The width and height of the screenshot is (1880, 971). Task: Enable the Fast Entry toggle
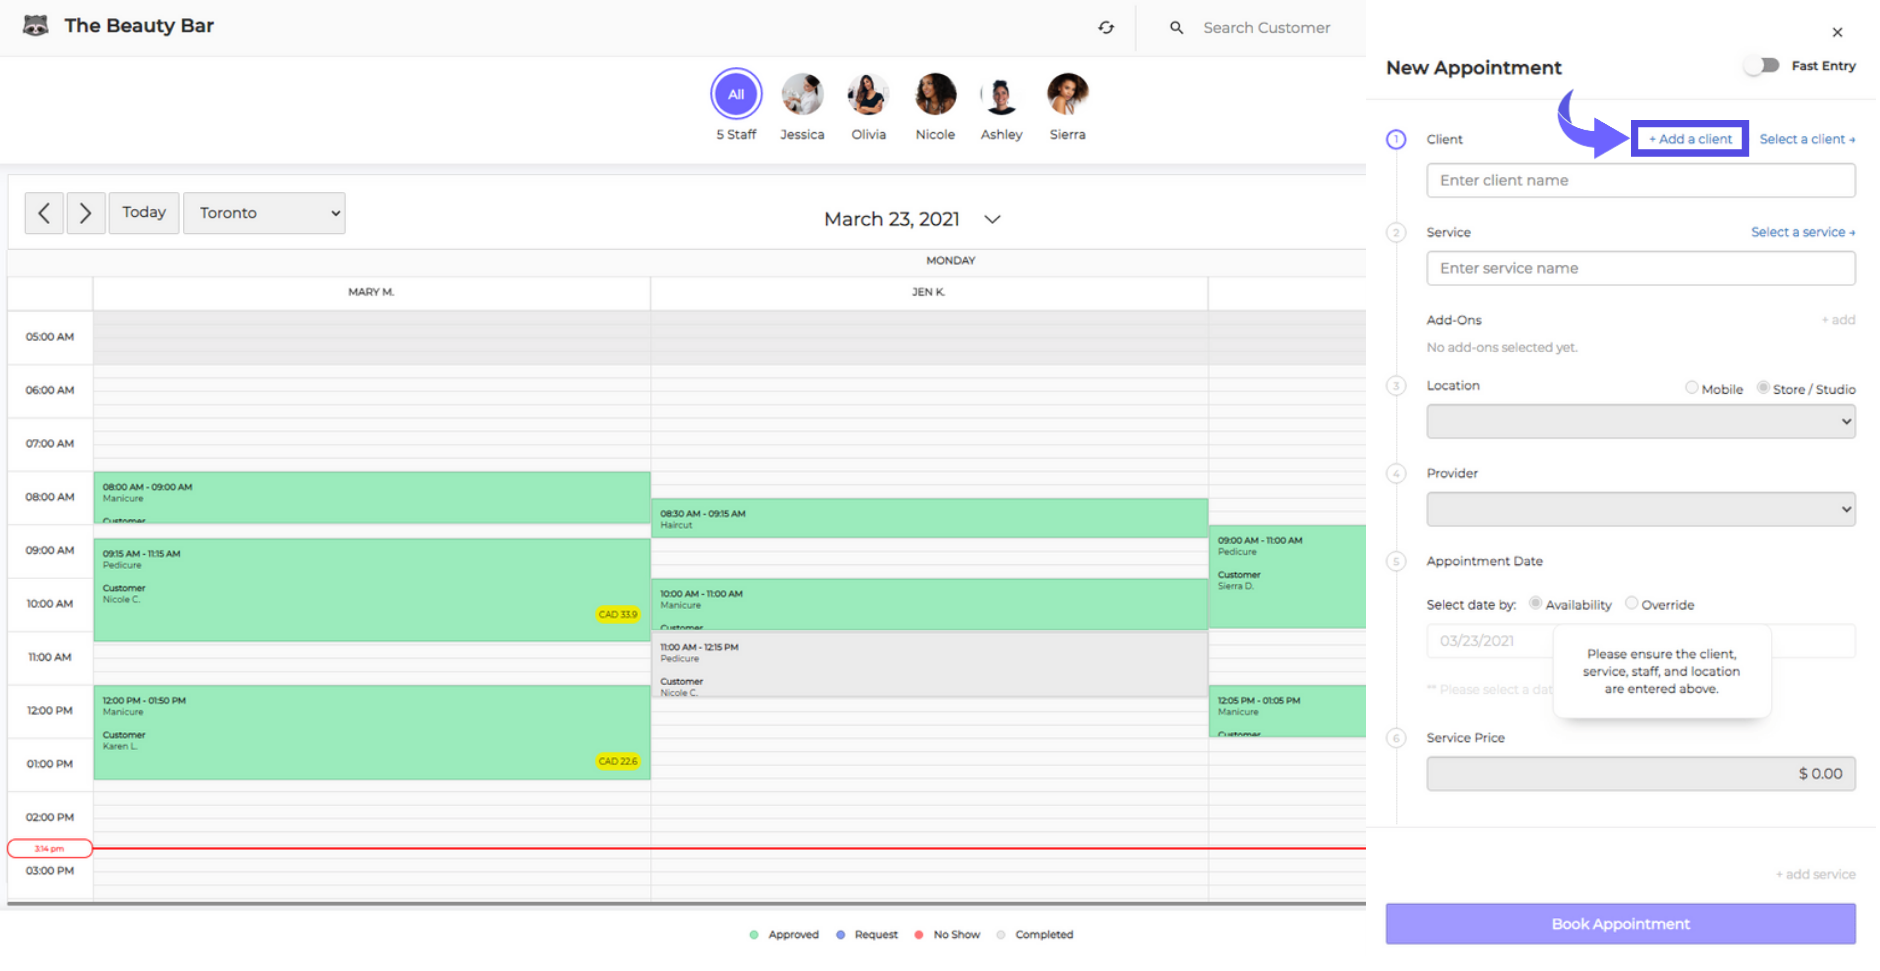click(1762, 66)
